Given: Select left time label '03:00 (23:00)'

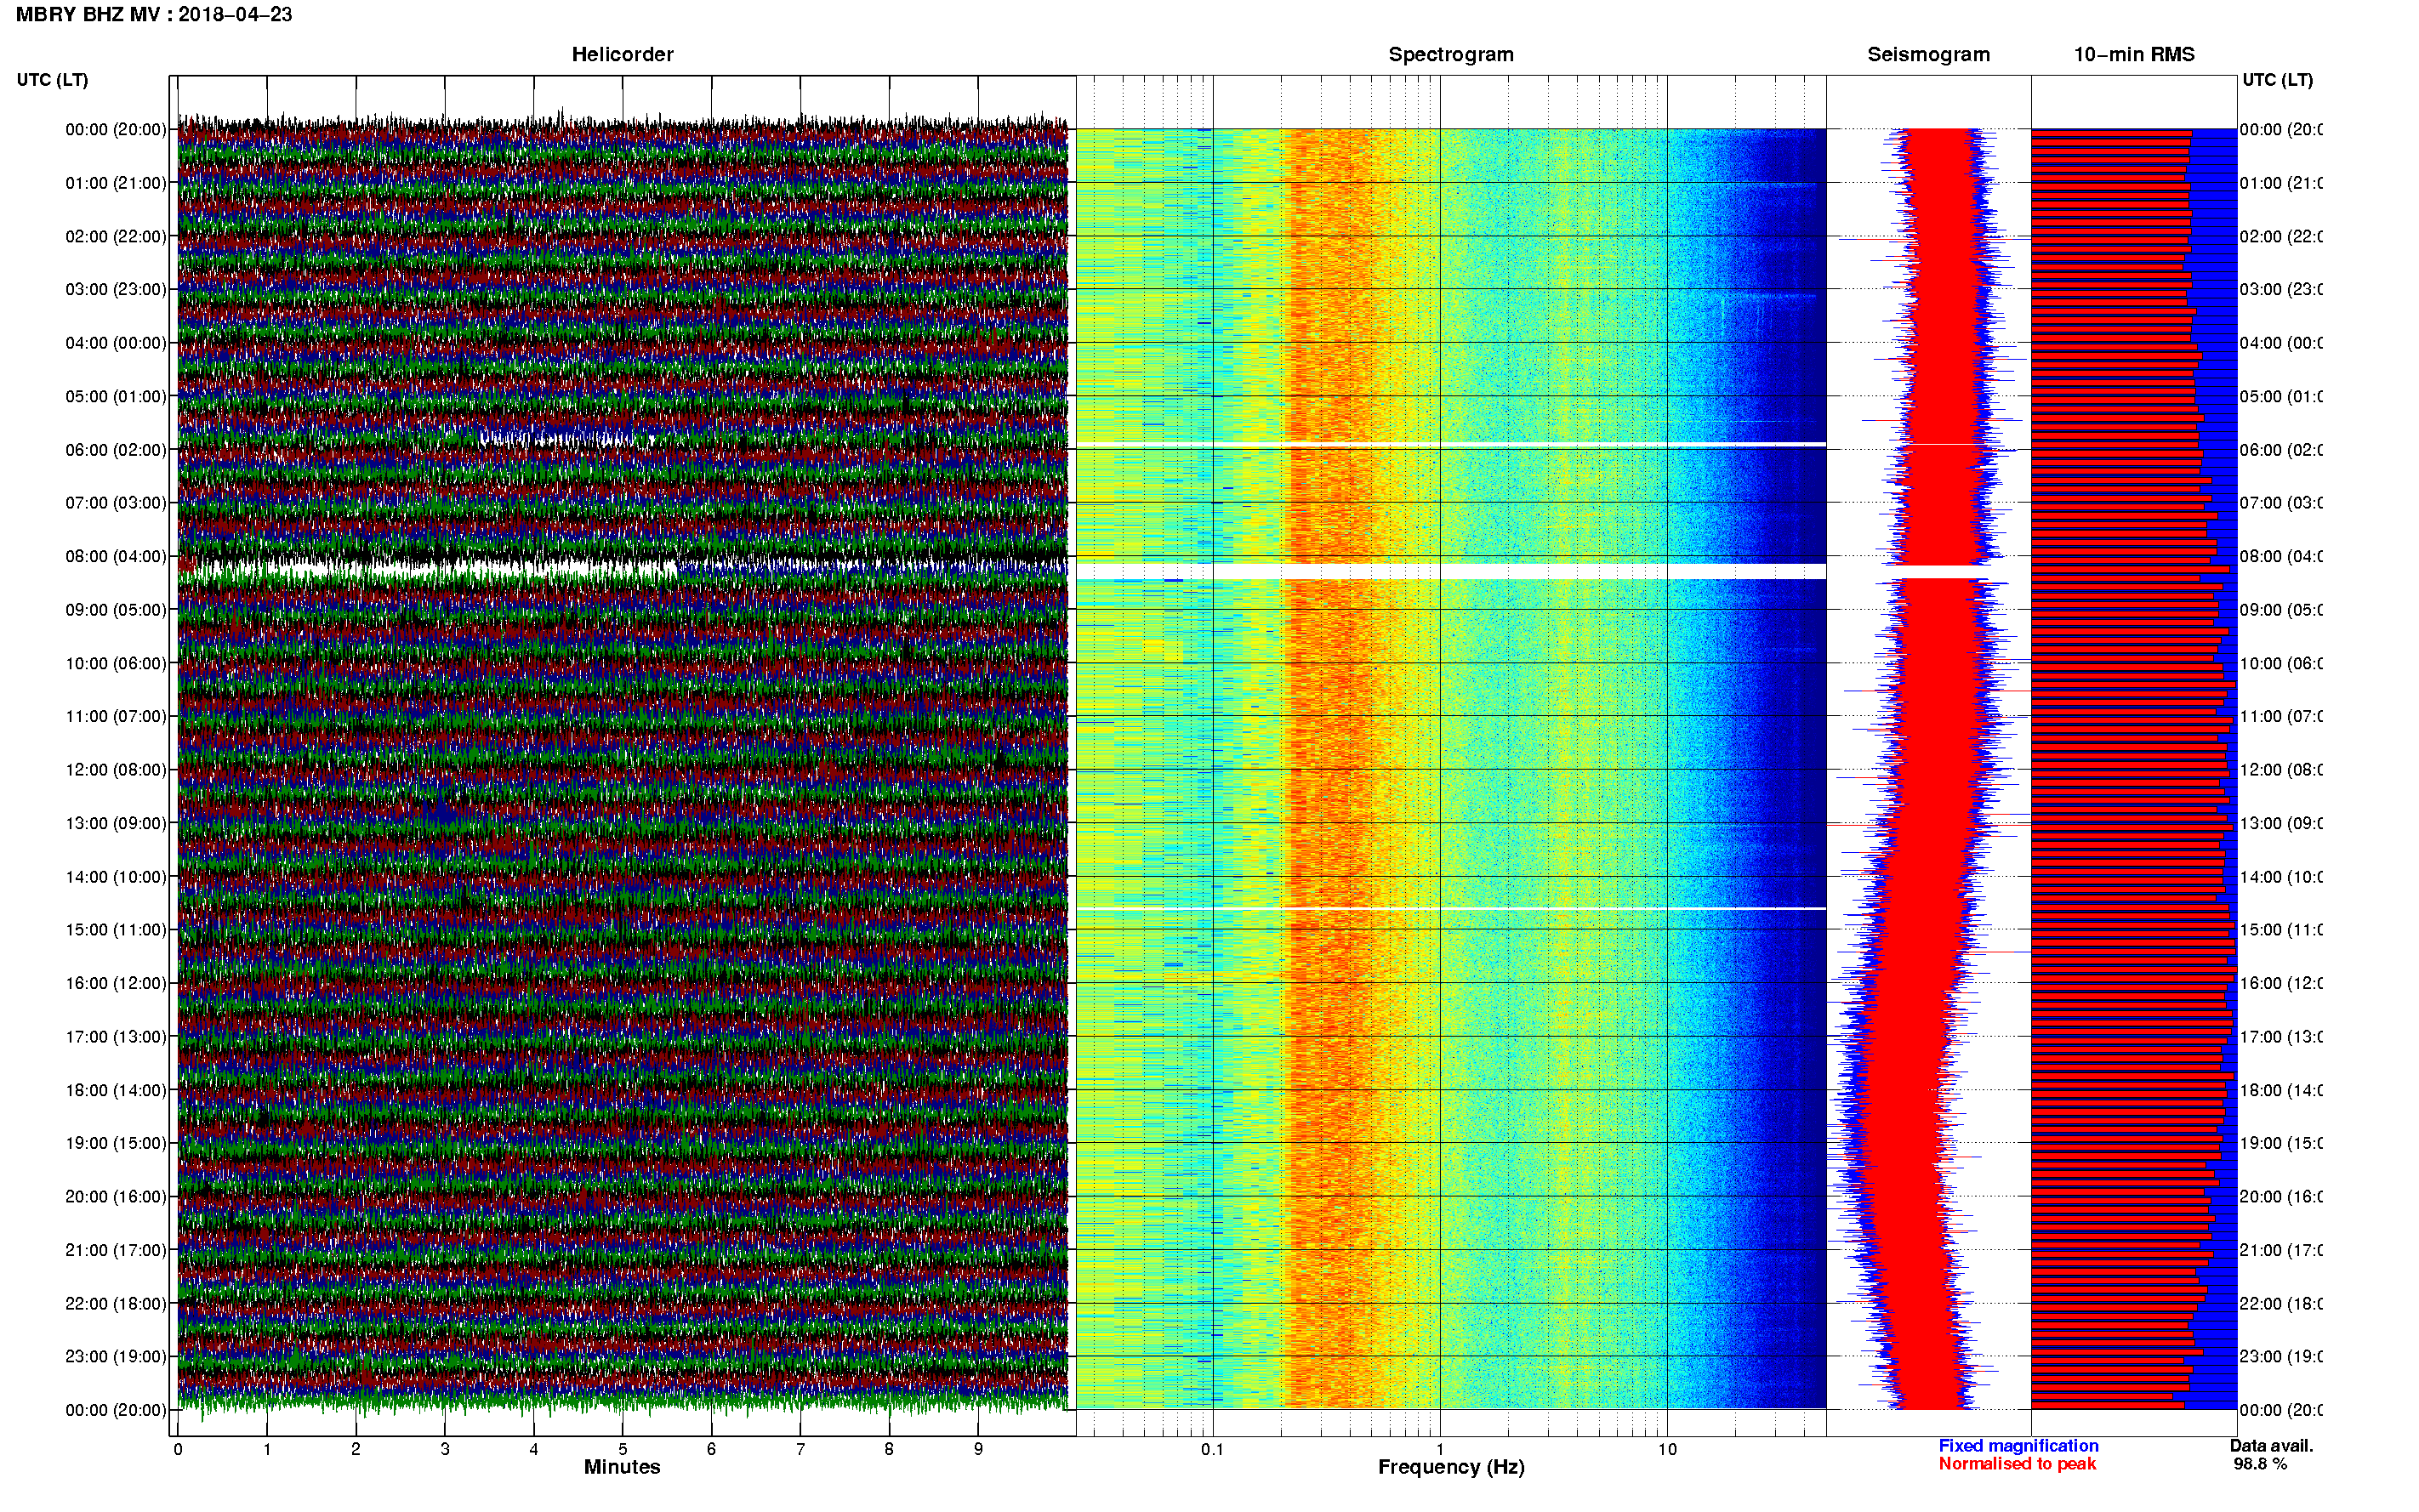Looking at the screenshot, I should pos(116,289).
